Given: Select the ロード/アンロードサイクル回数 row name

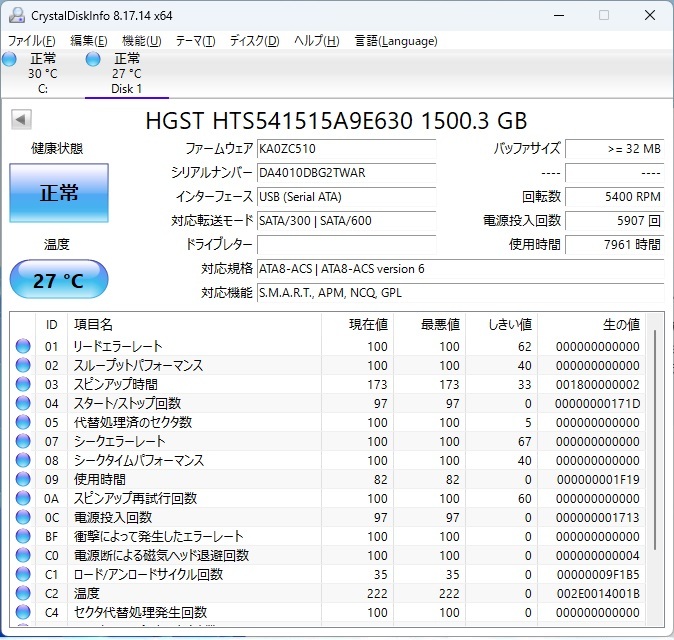Looking at the screenshot, I should (x=148, y=574).
